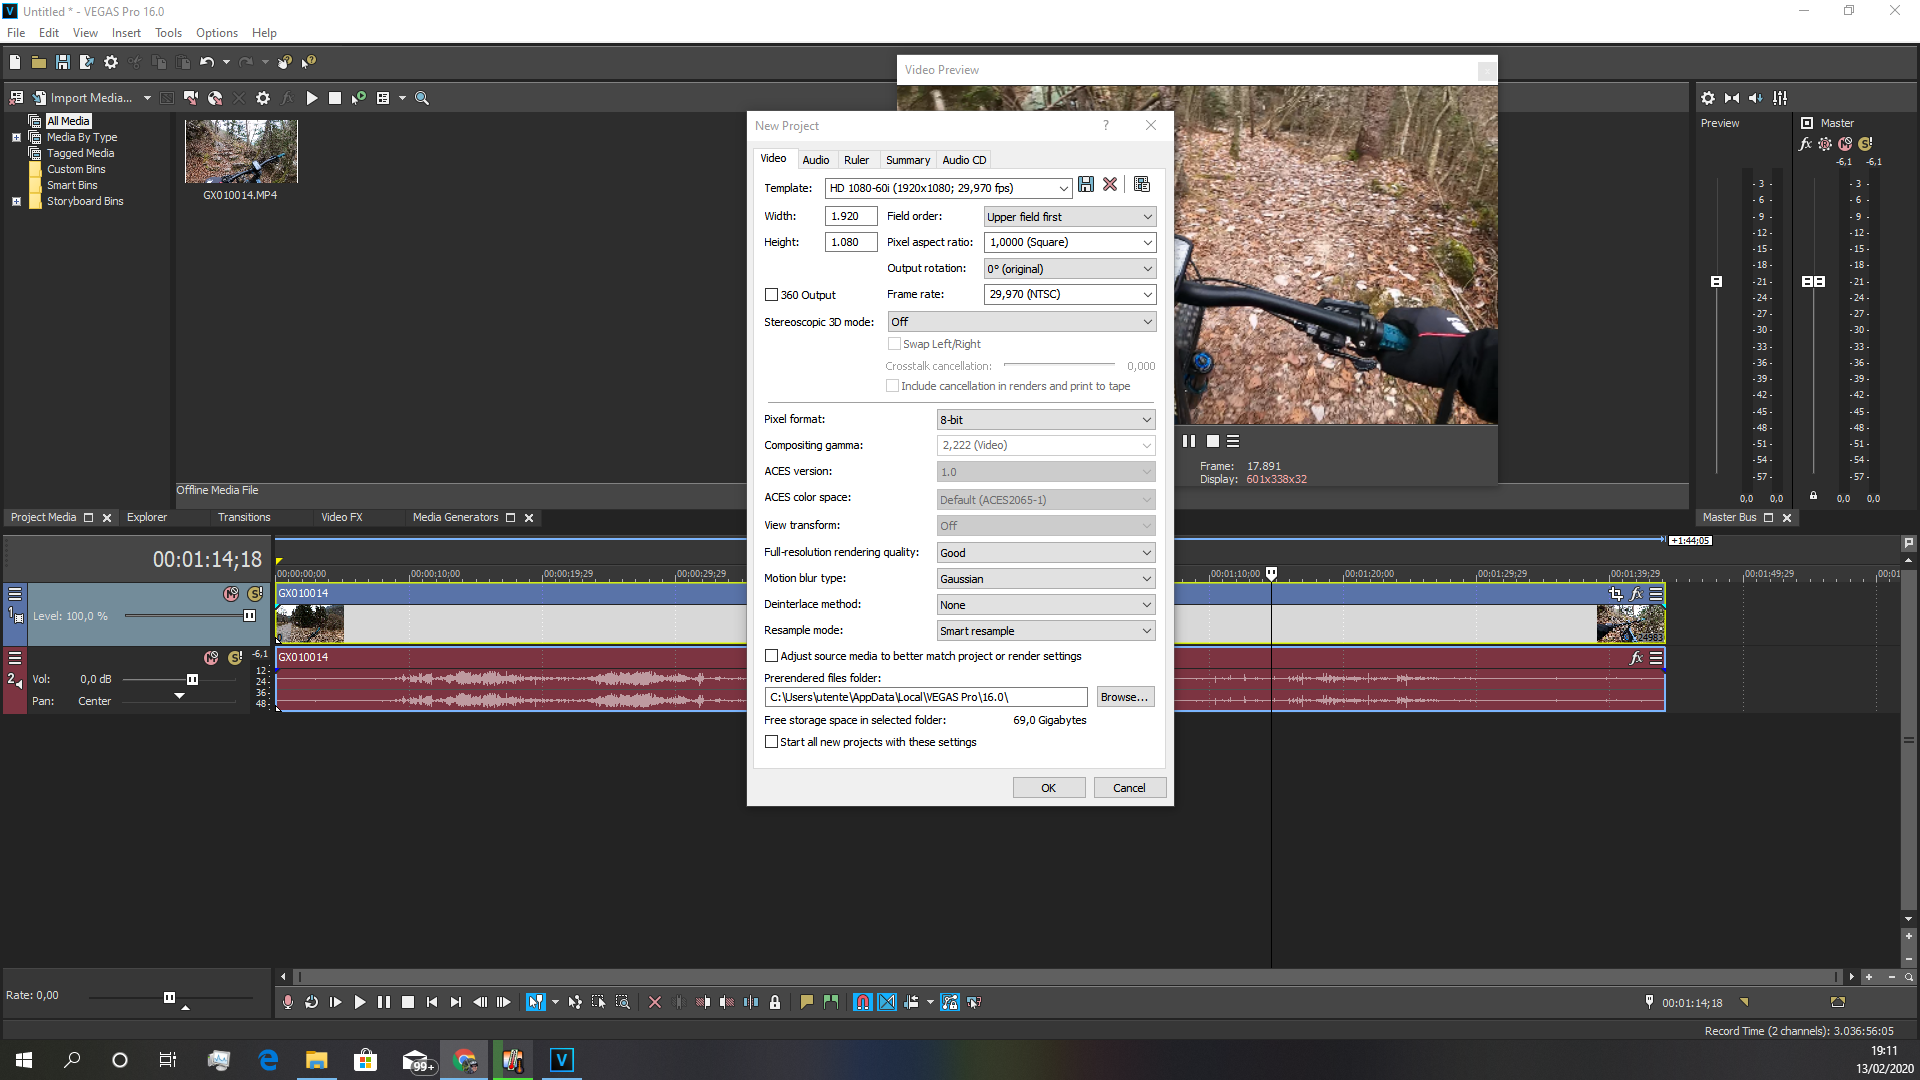Toggle loop playback in transport bar
This screenshot has width=1920, height=1080.
[x=312, y=1002]
